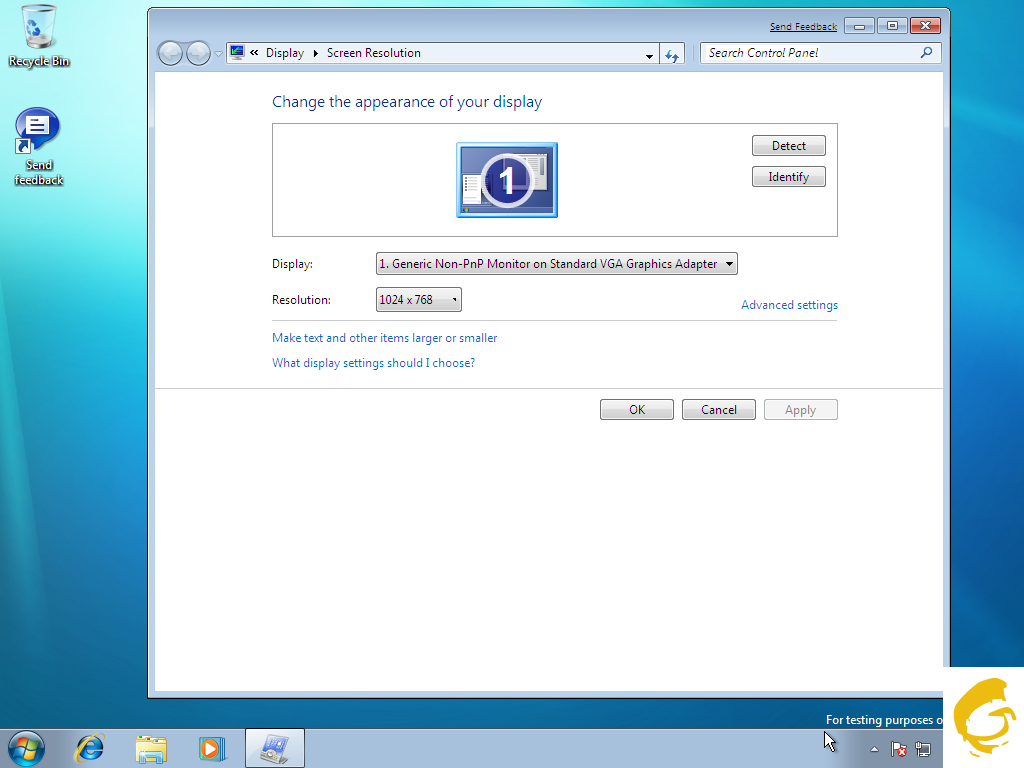Screen dimensions: 1024x768
Task: Click the back navigation arrow
Action: pyautogui.click(x=170, y=54)
